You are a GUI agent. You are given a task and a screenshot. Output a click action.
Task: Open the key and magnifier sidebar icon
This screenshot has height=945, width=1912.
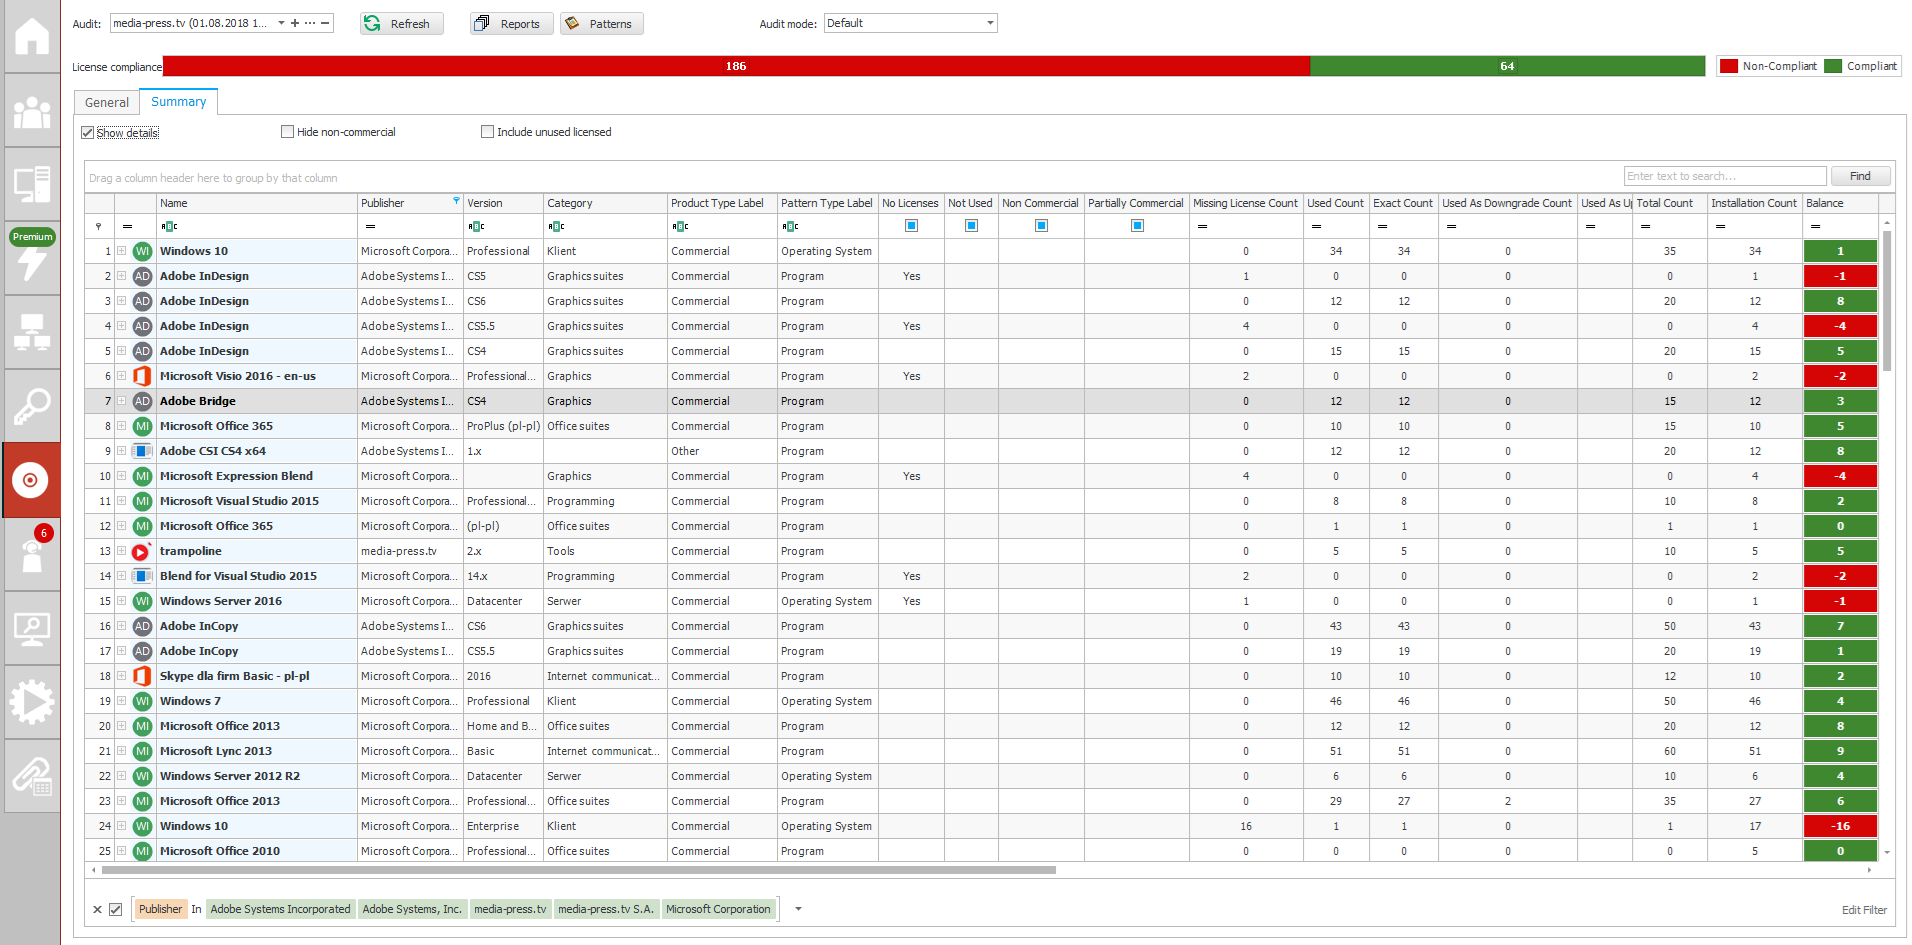(x=31, y=406)
